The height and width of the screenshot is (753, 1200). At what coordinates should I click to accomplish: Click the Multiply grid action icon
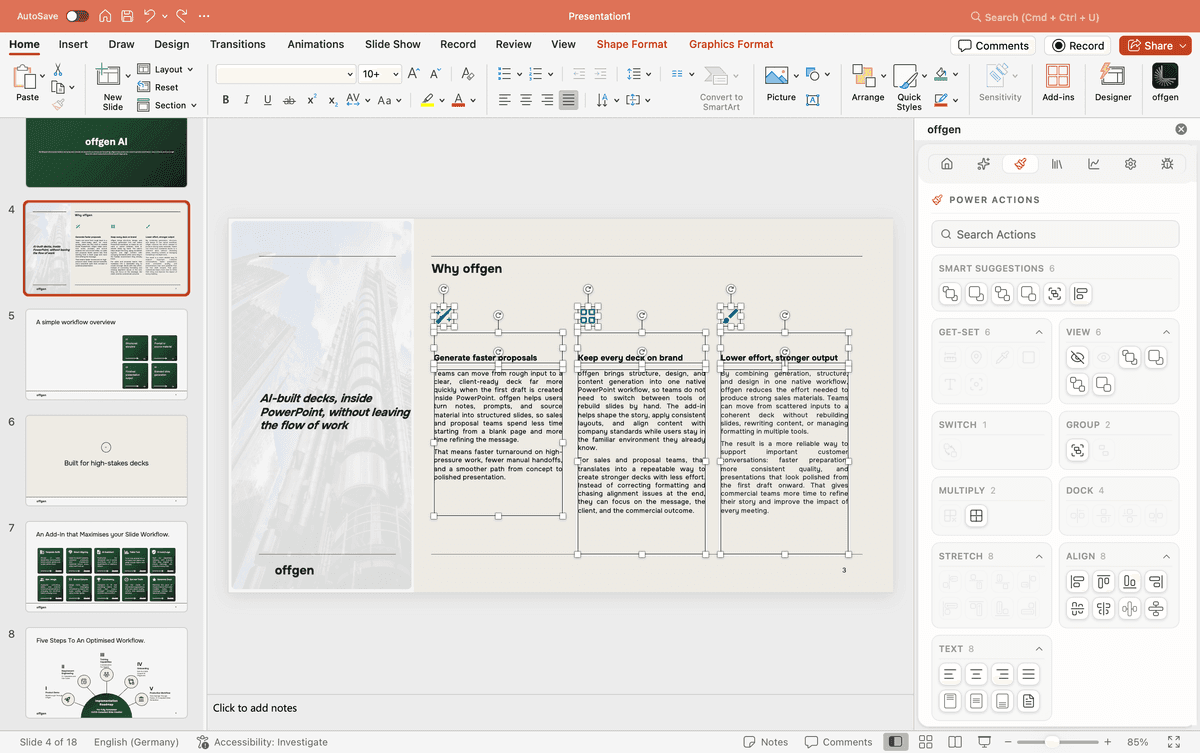coord(976,516)
